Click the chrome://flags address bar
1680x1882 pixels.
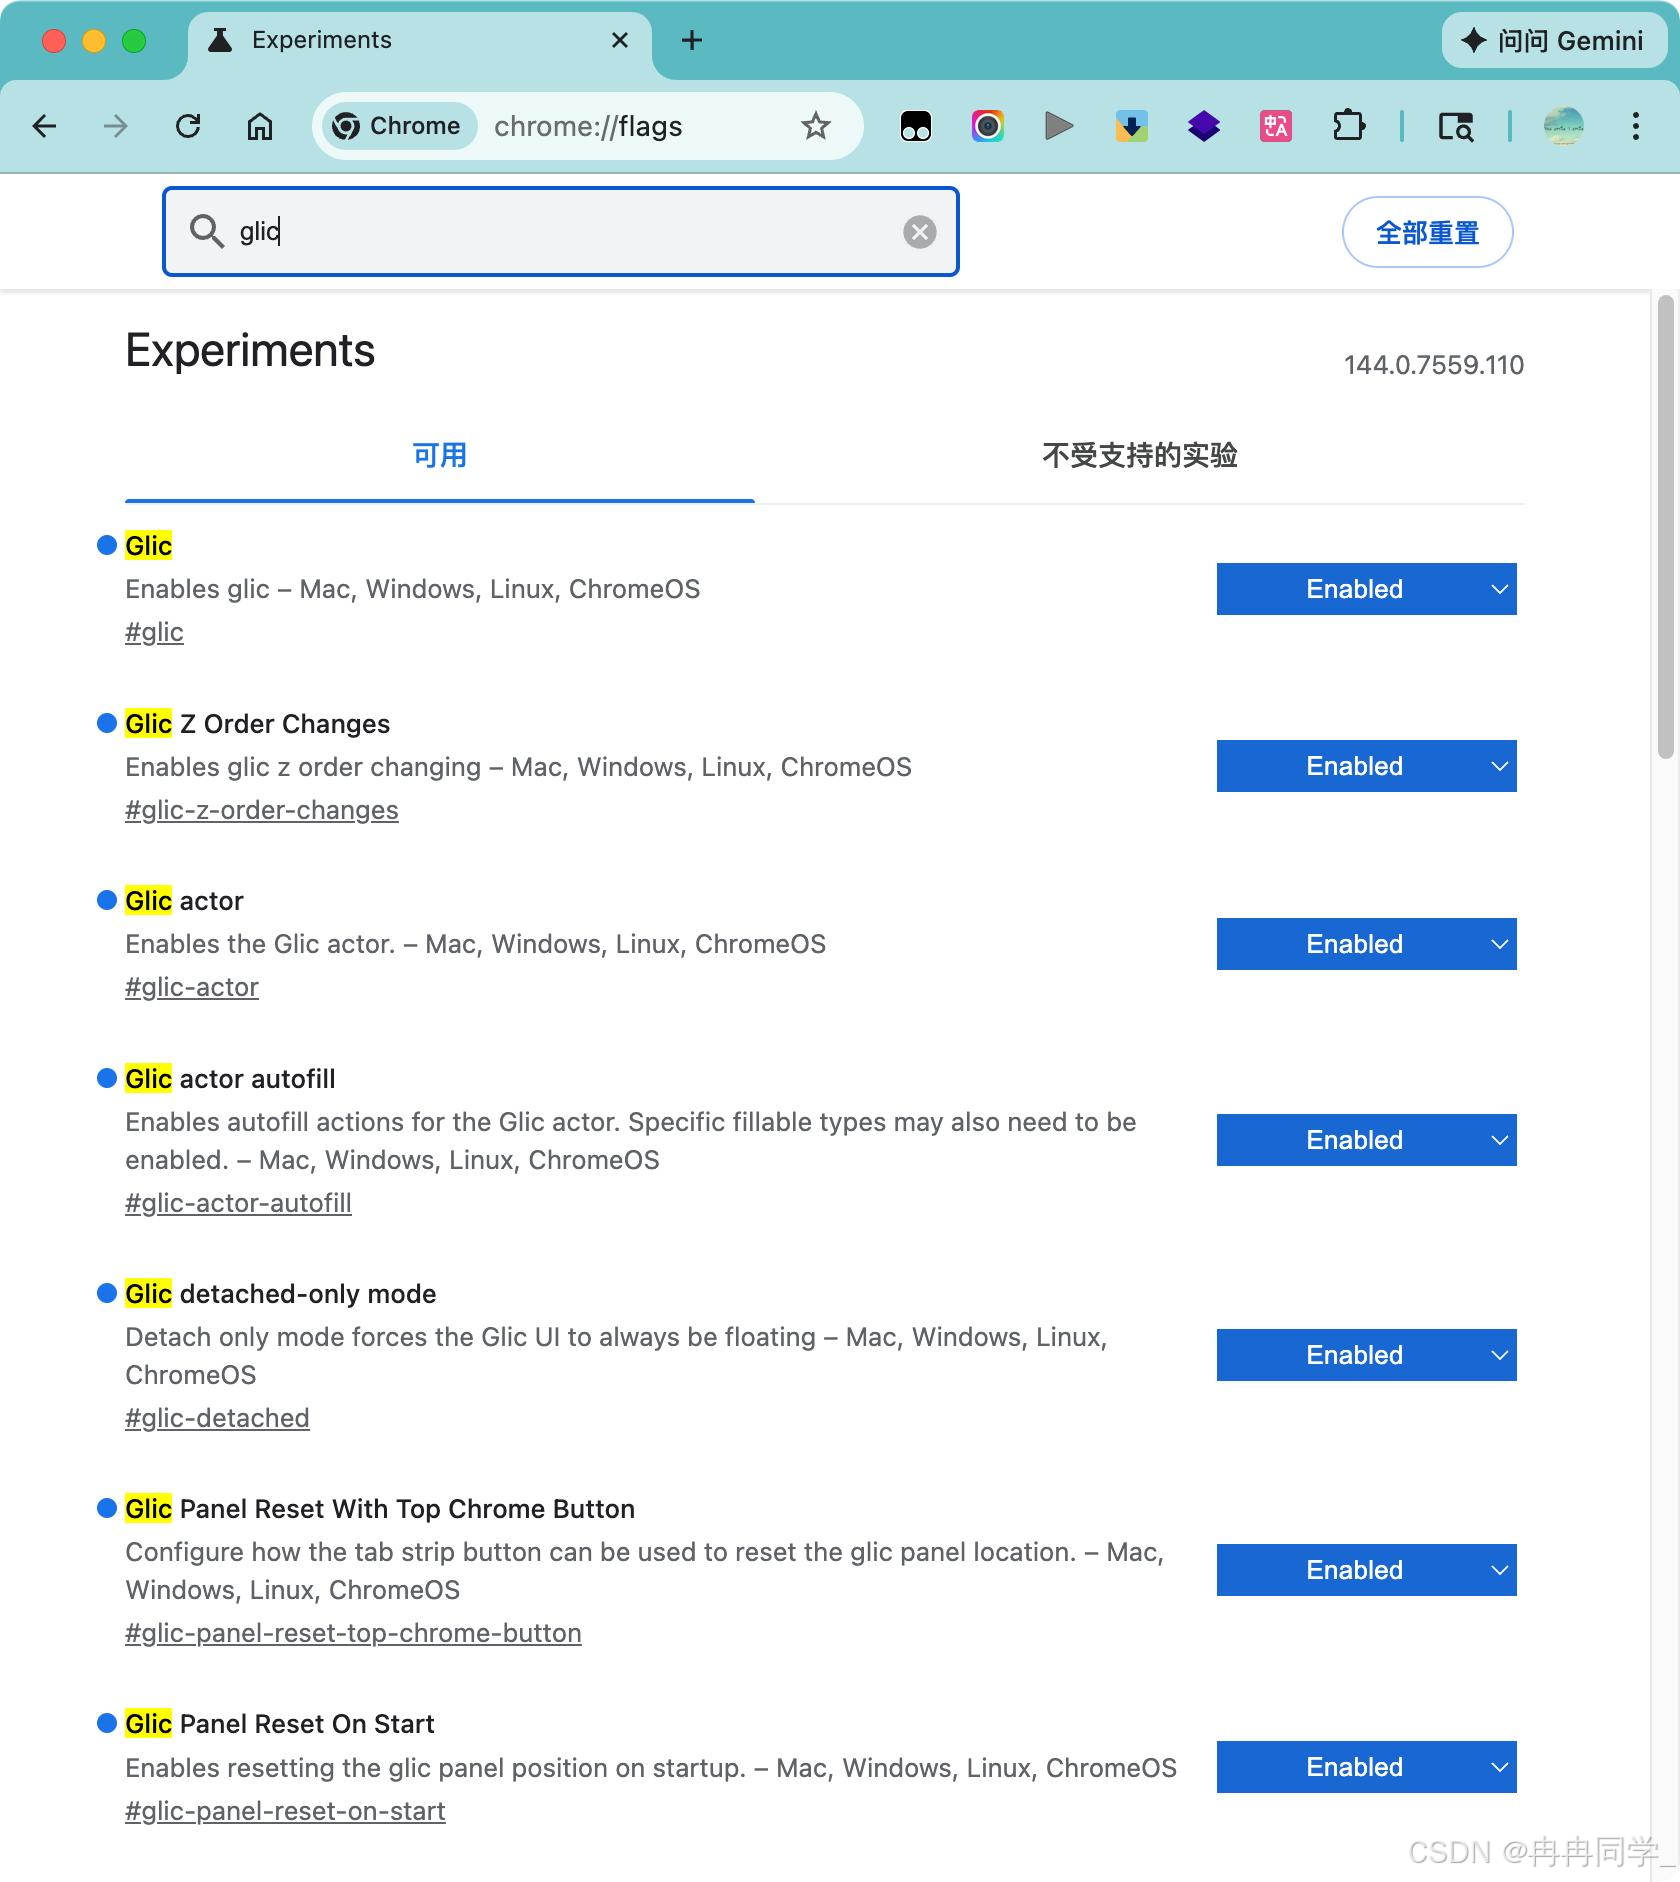click(588, 126)
